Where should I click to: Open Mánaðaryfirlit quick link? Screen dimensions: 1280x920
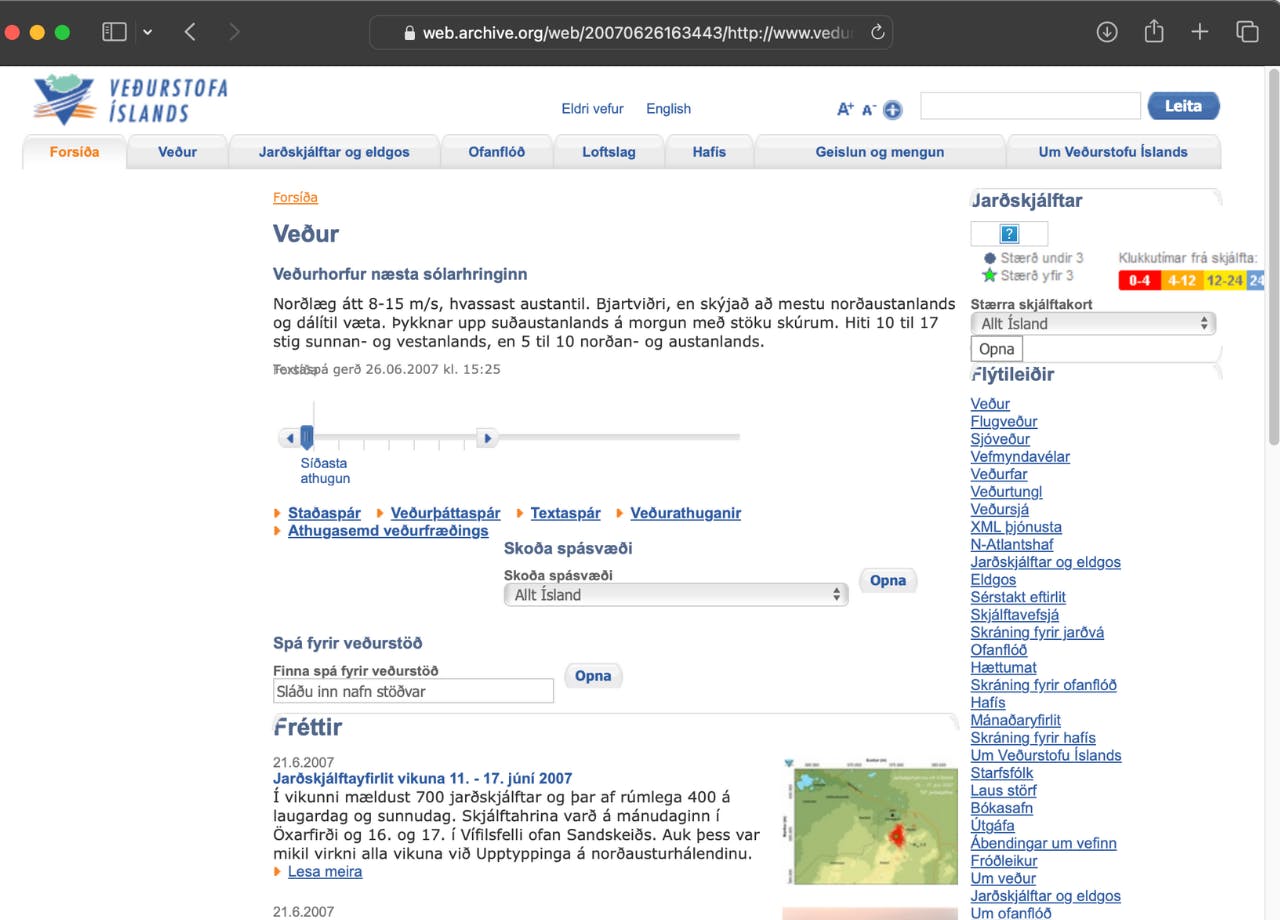pos(1016,720)
